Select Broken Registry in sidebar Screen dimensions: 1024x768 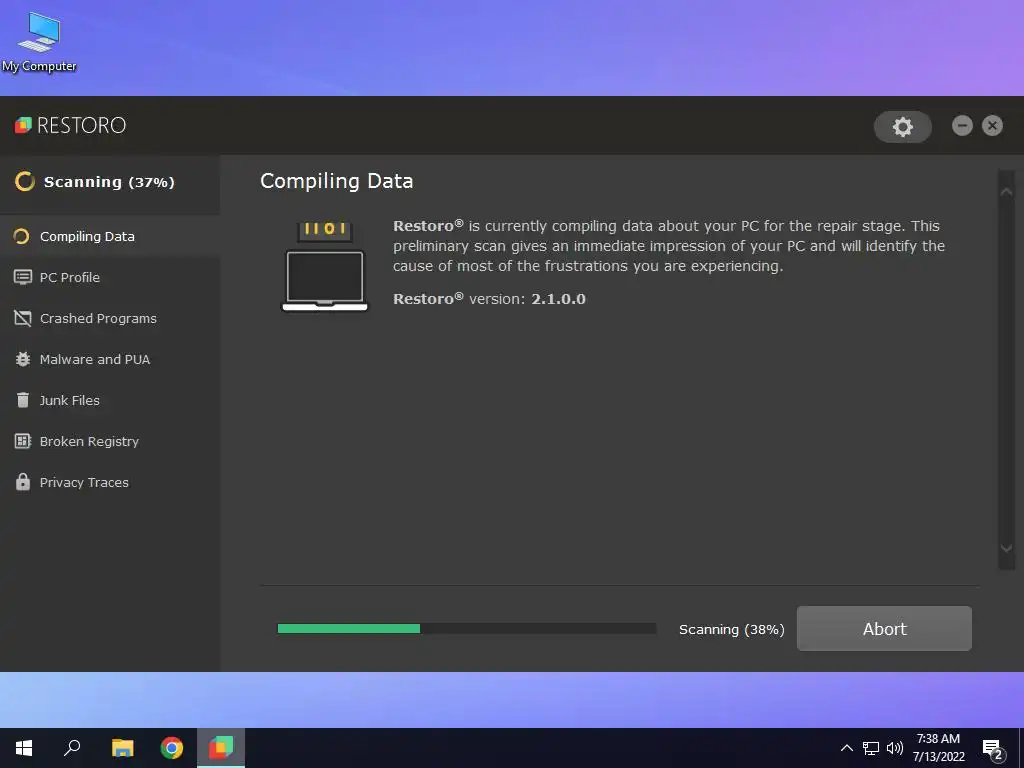click(110, 441)
